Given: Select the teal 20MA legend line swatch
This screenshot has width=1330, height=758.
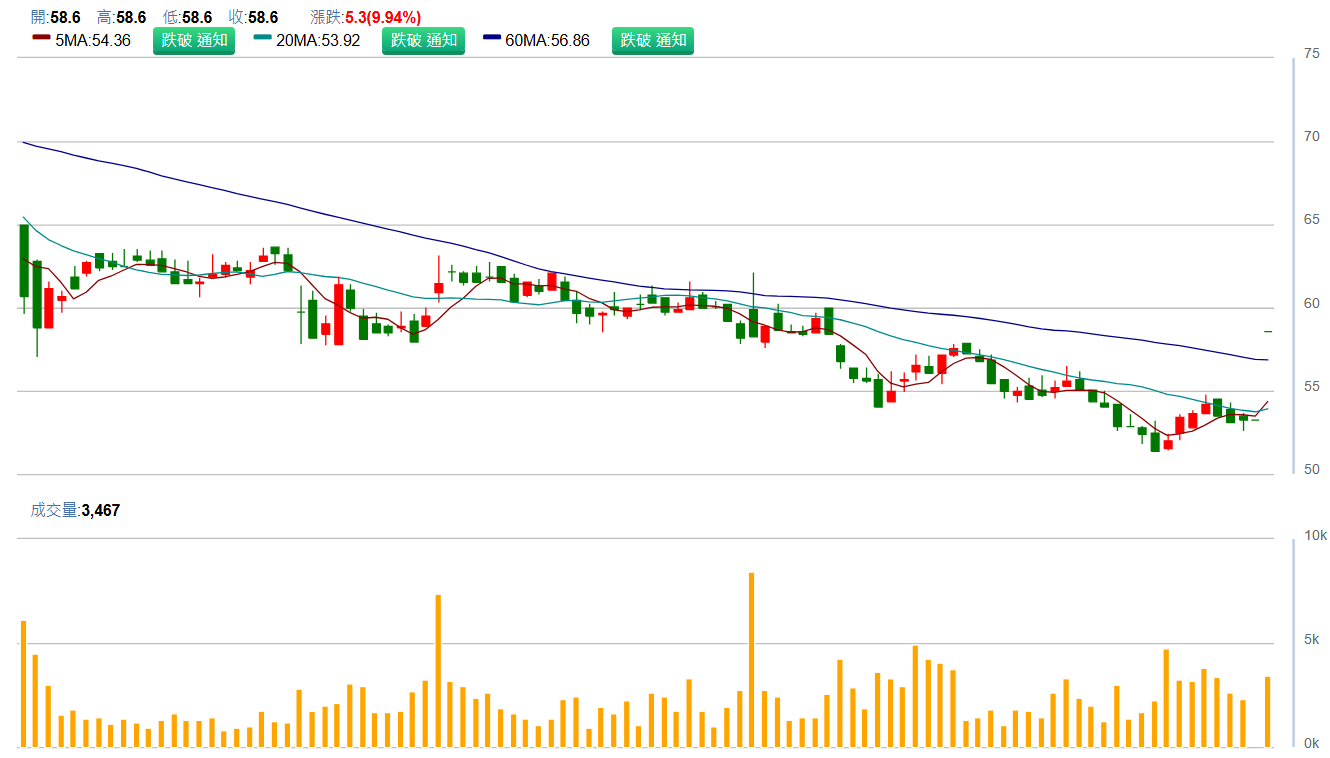Looking at the screenshot, I should pyautogui.click(x=263, y=39).
